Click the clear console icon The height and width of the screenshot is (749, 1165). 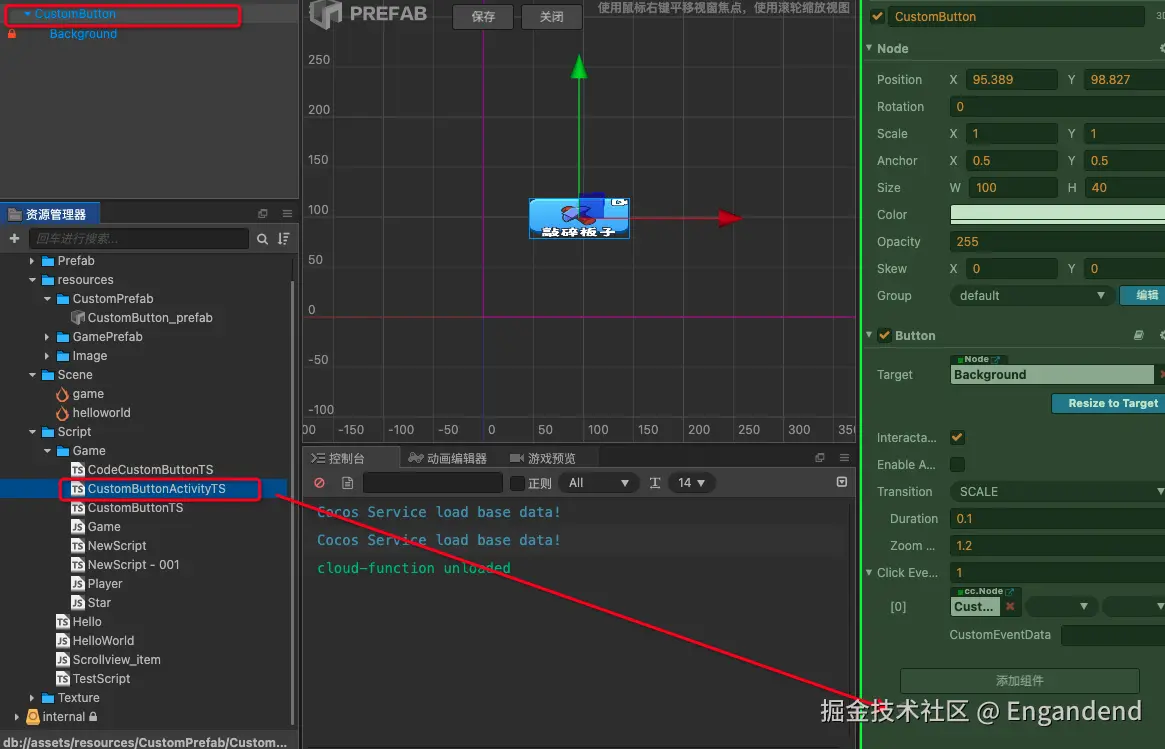319,483
